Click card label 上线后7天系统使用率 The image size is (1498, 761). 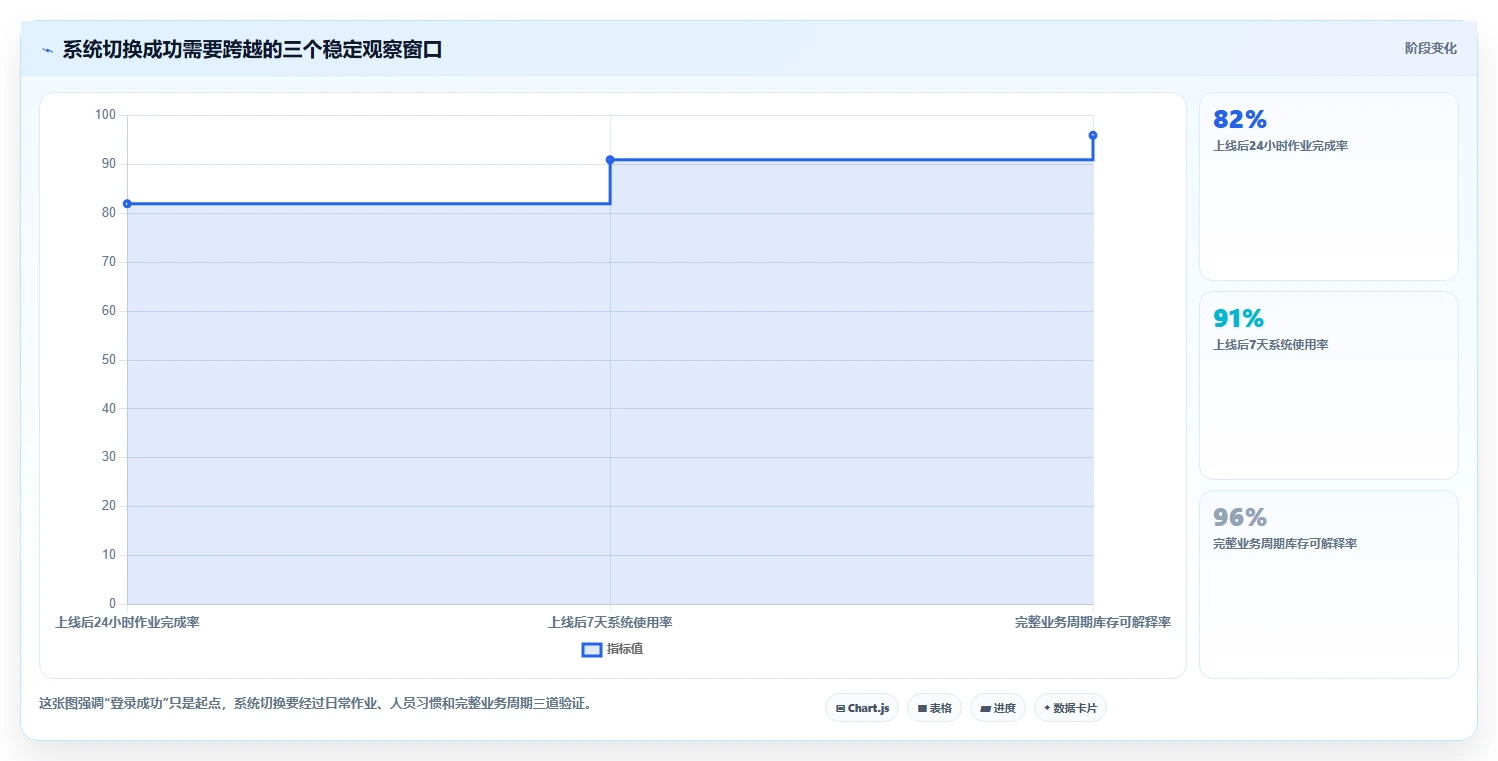tap(1271, 345)
